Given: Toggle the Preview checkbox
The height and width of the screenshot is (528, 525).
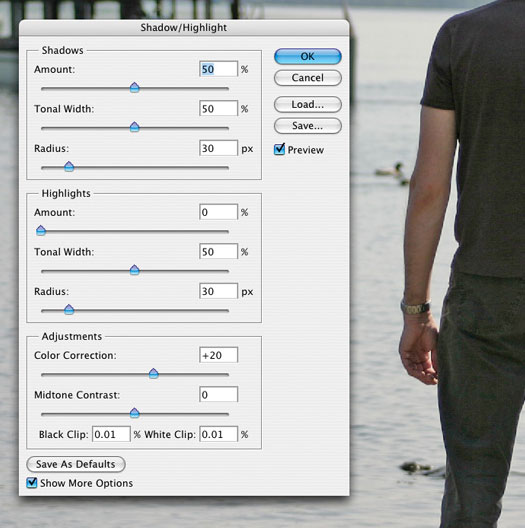Looking at the screenshot, I should (279, 149).
